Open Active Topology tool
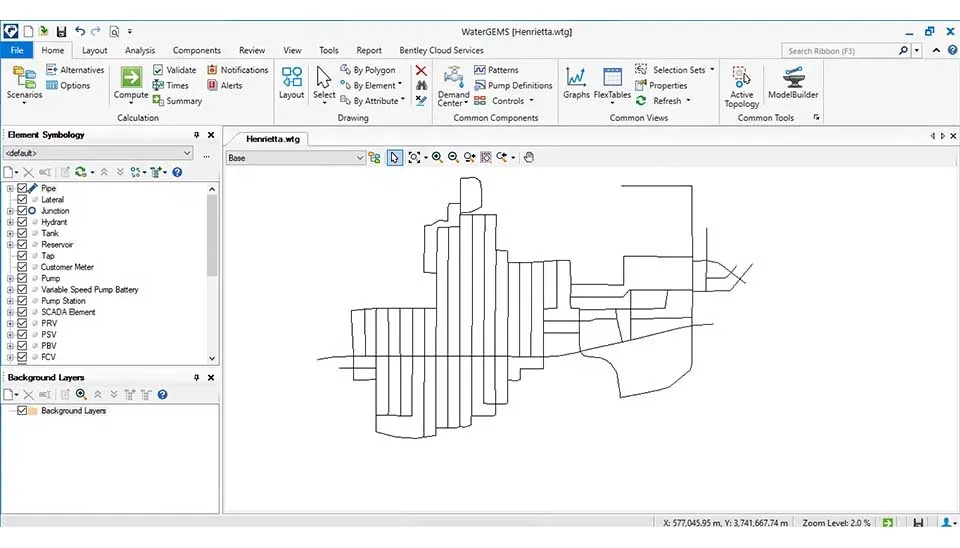 (741, 87)
